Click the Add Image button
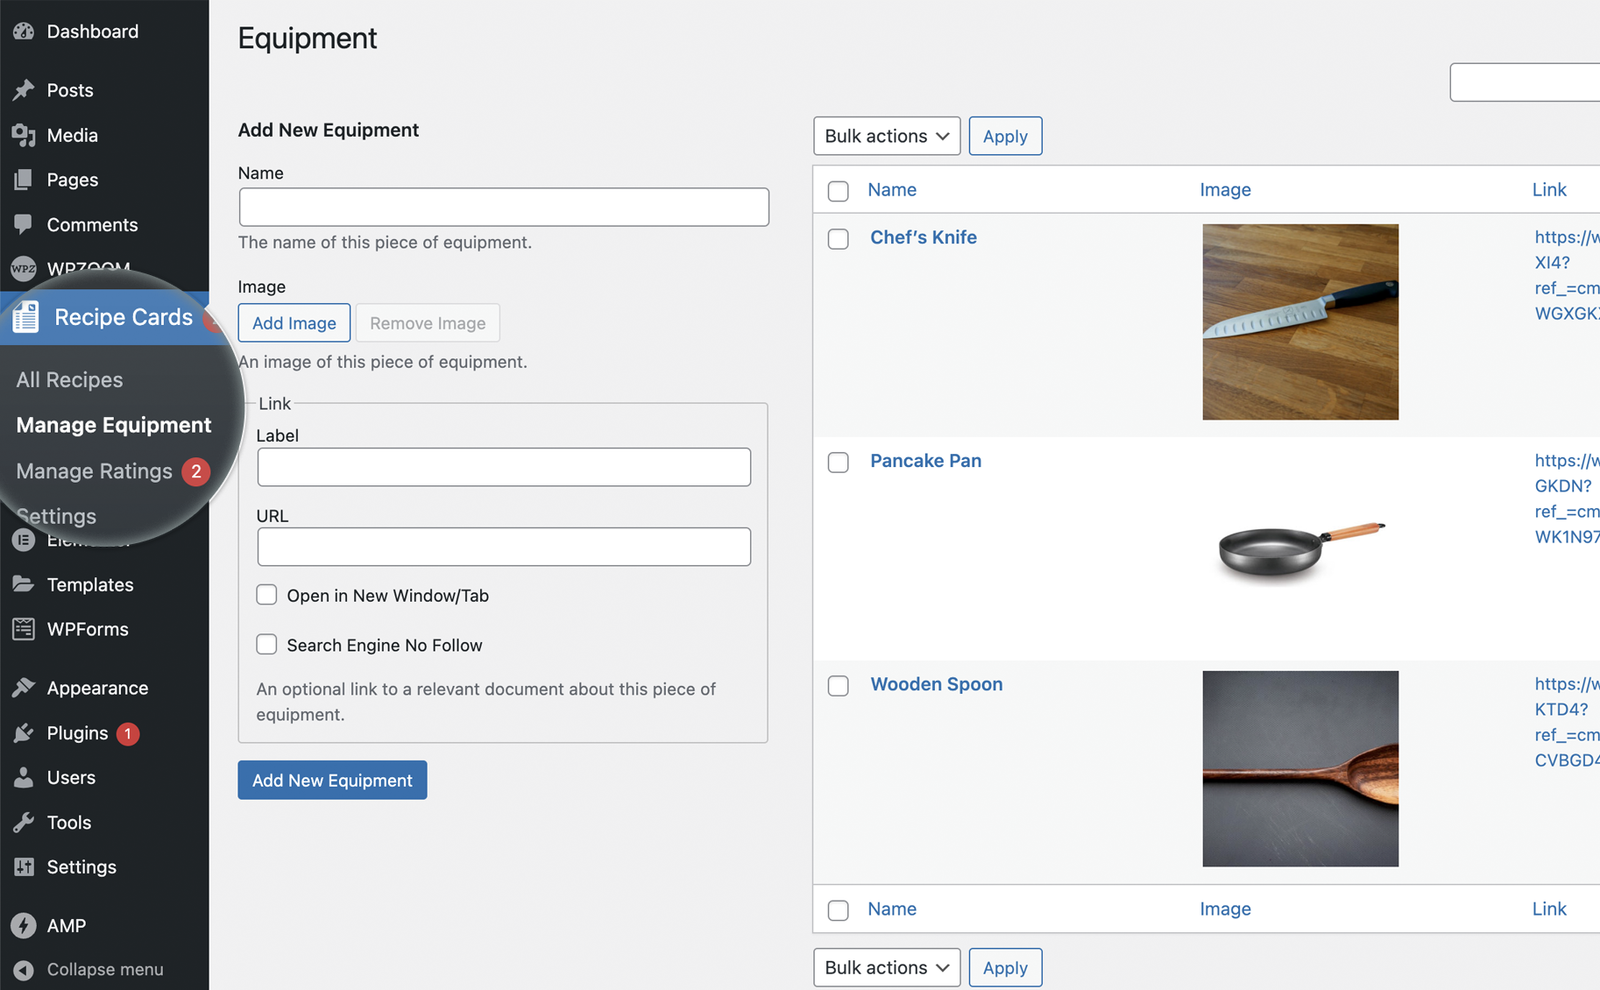 [x=294, y=323]
